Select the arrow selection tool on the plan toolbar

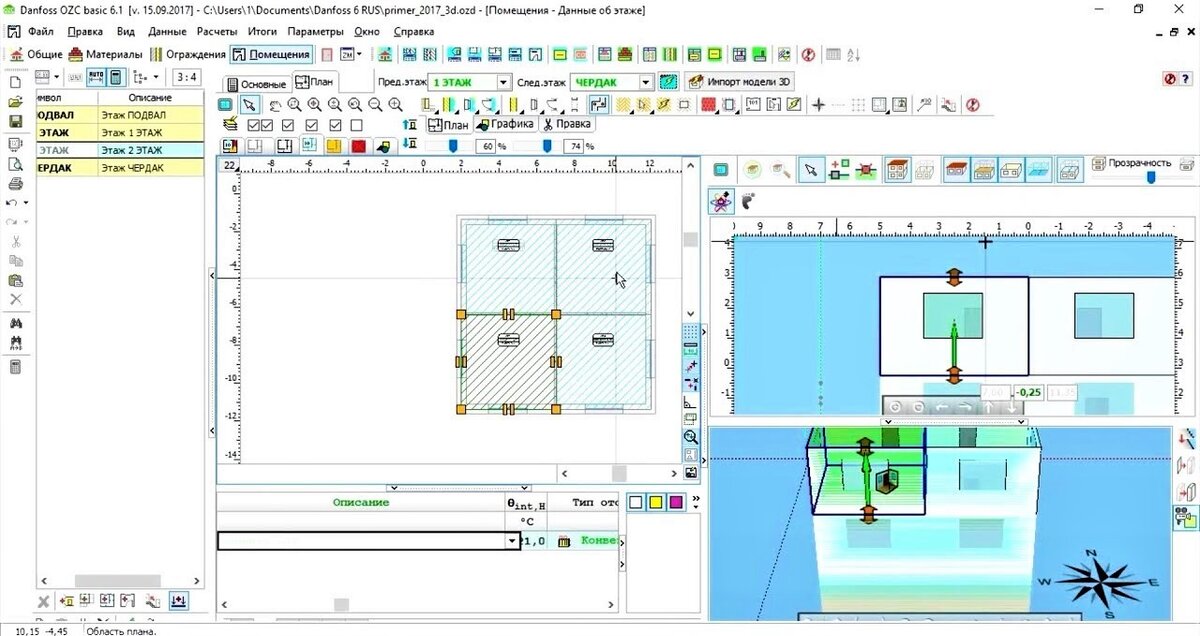coord(250,104)
